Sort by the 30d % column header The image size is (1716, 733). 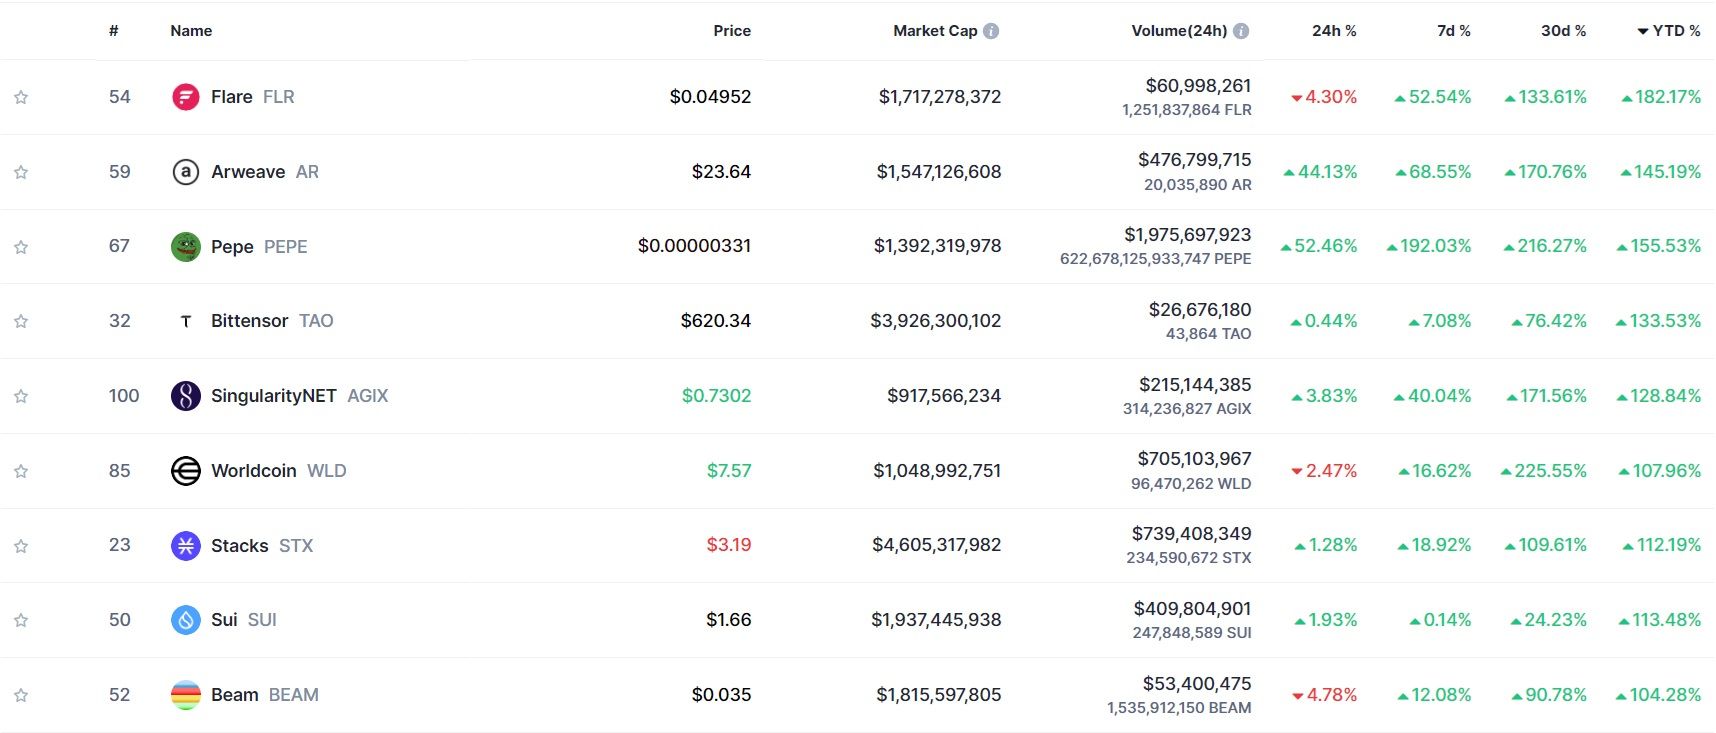pos(1563,31)
